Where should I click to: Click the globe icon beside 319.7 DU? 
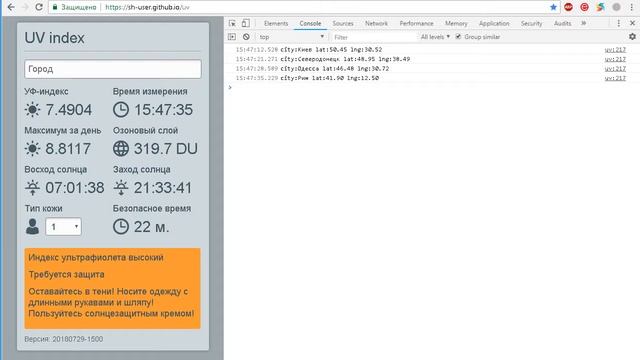[121, 149]
